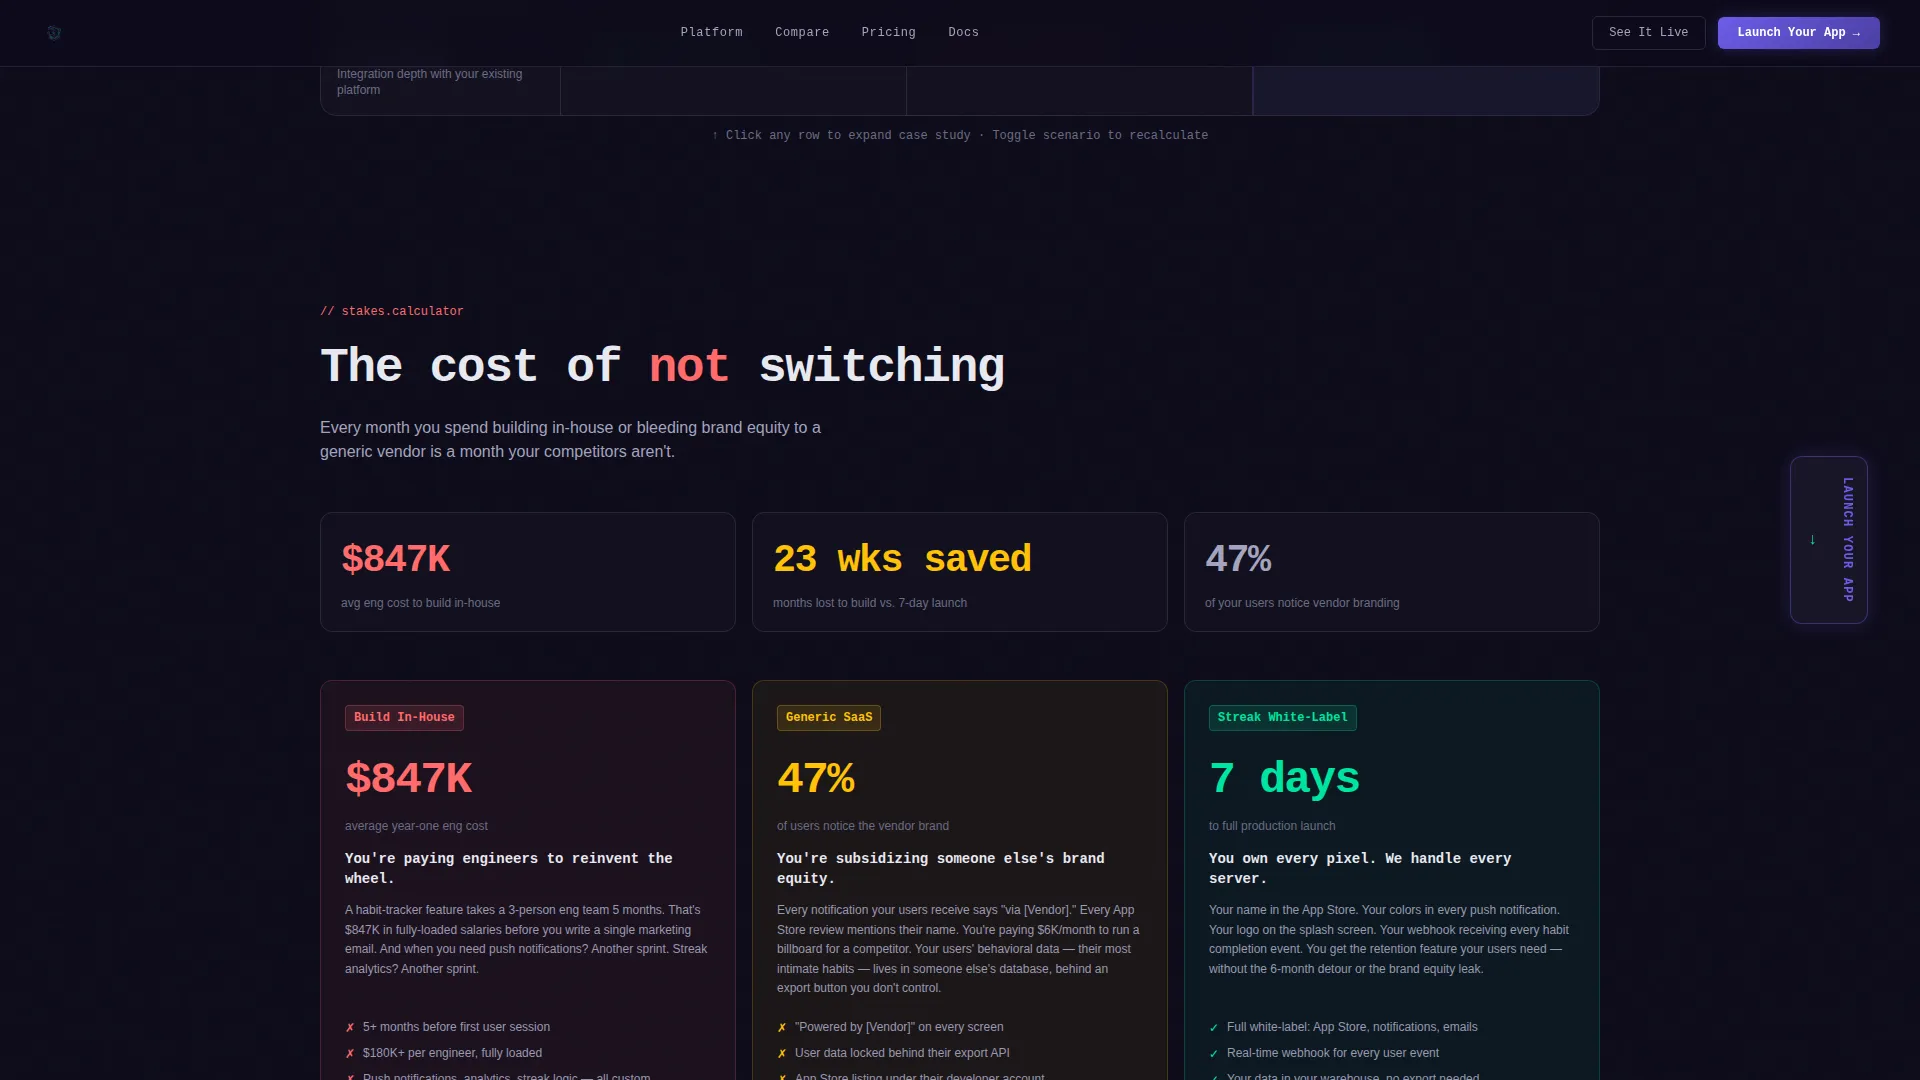This screenshot has height=1080, width=1920.
Task: Click the Generic SaaS badge
Action: [828, 717]
